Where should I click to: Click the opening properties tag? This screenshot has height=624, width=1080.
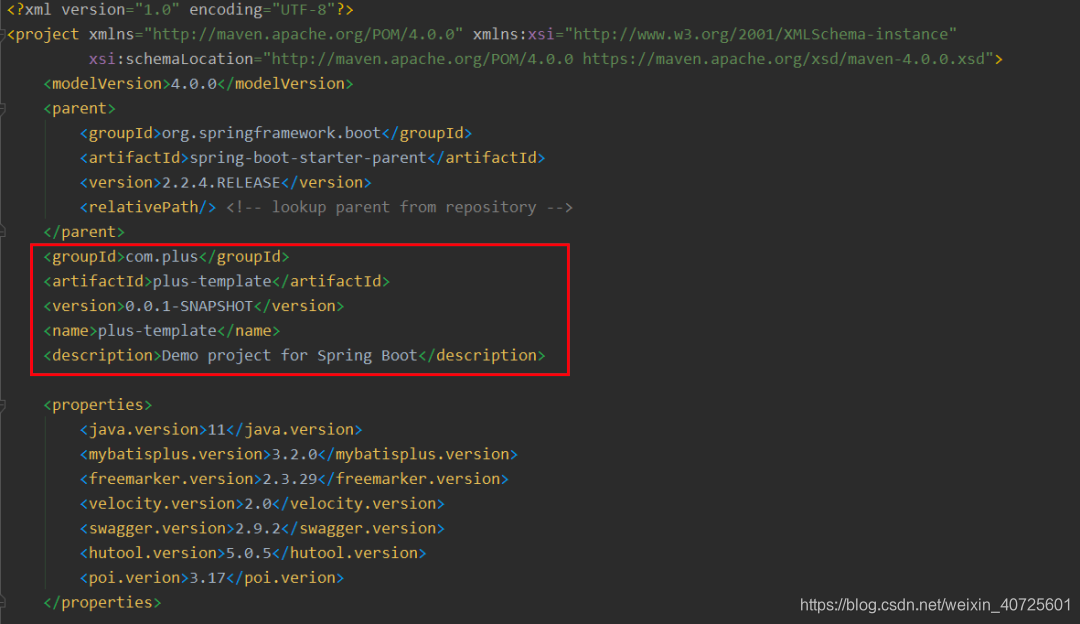(97, 405)
